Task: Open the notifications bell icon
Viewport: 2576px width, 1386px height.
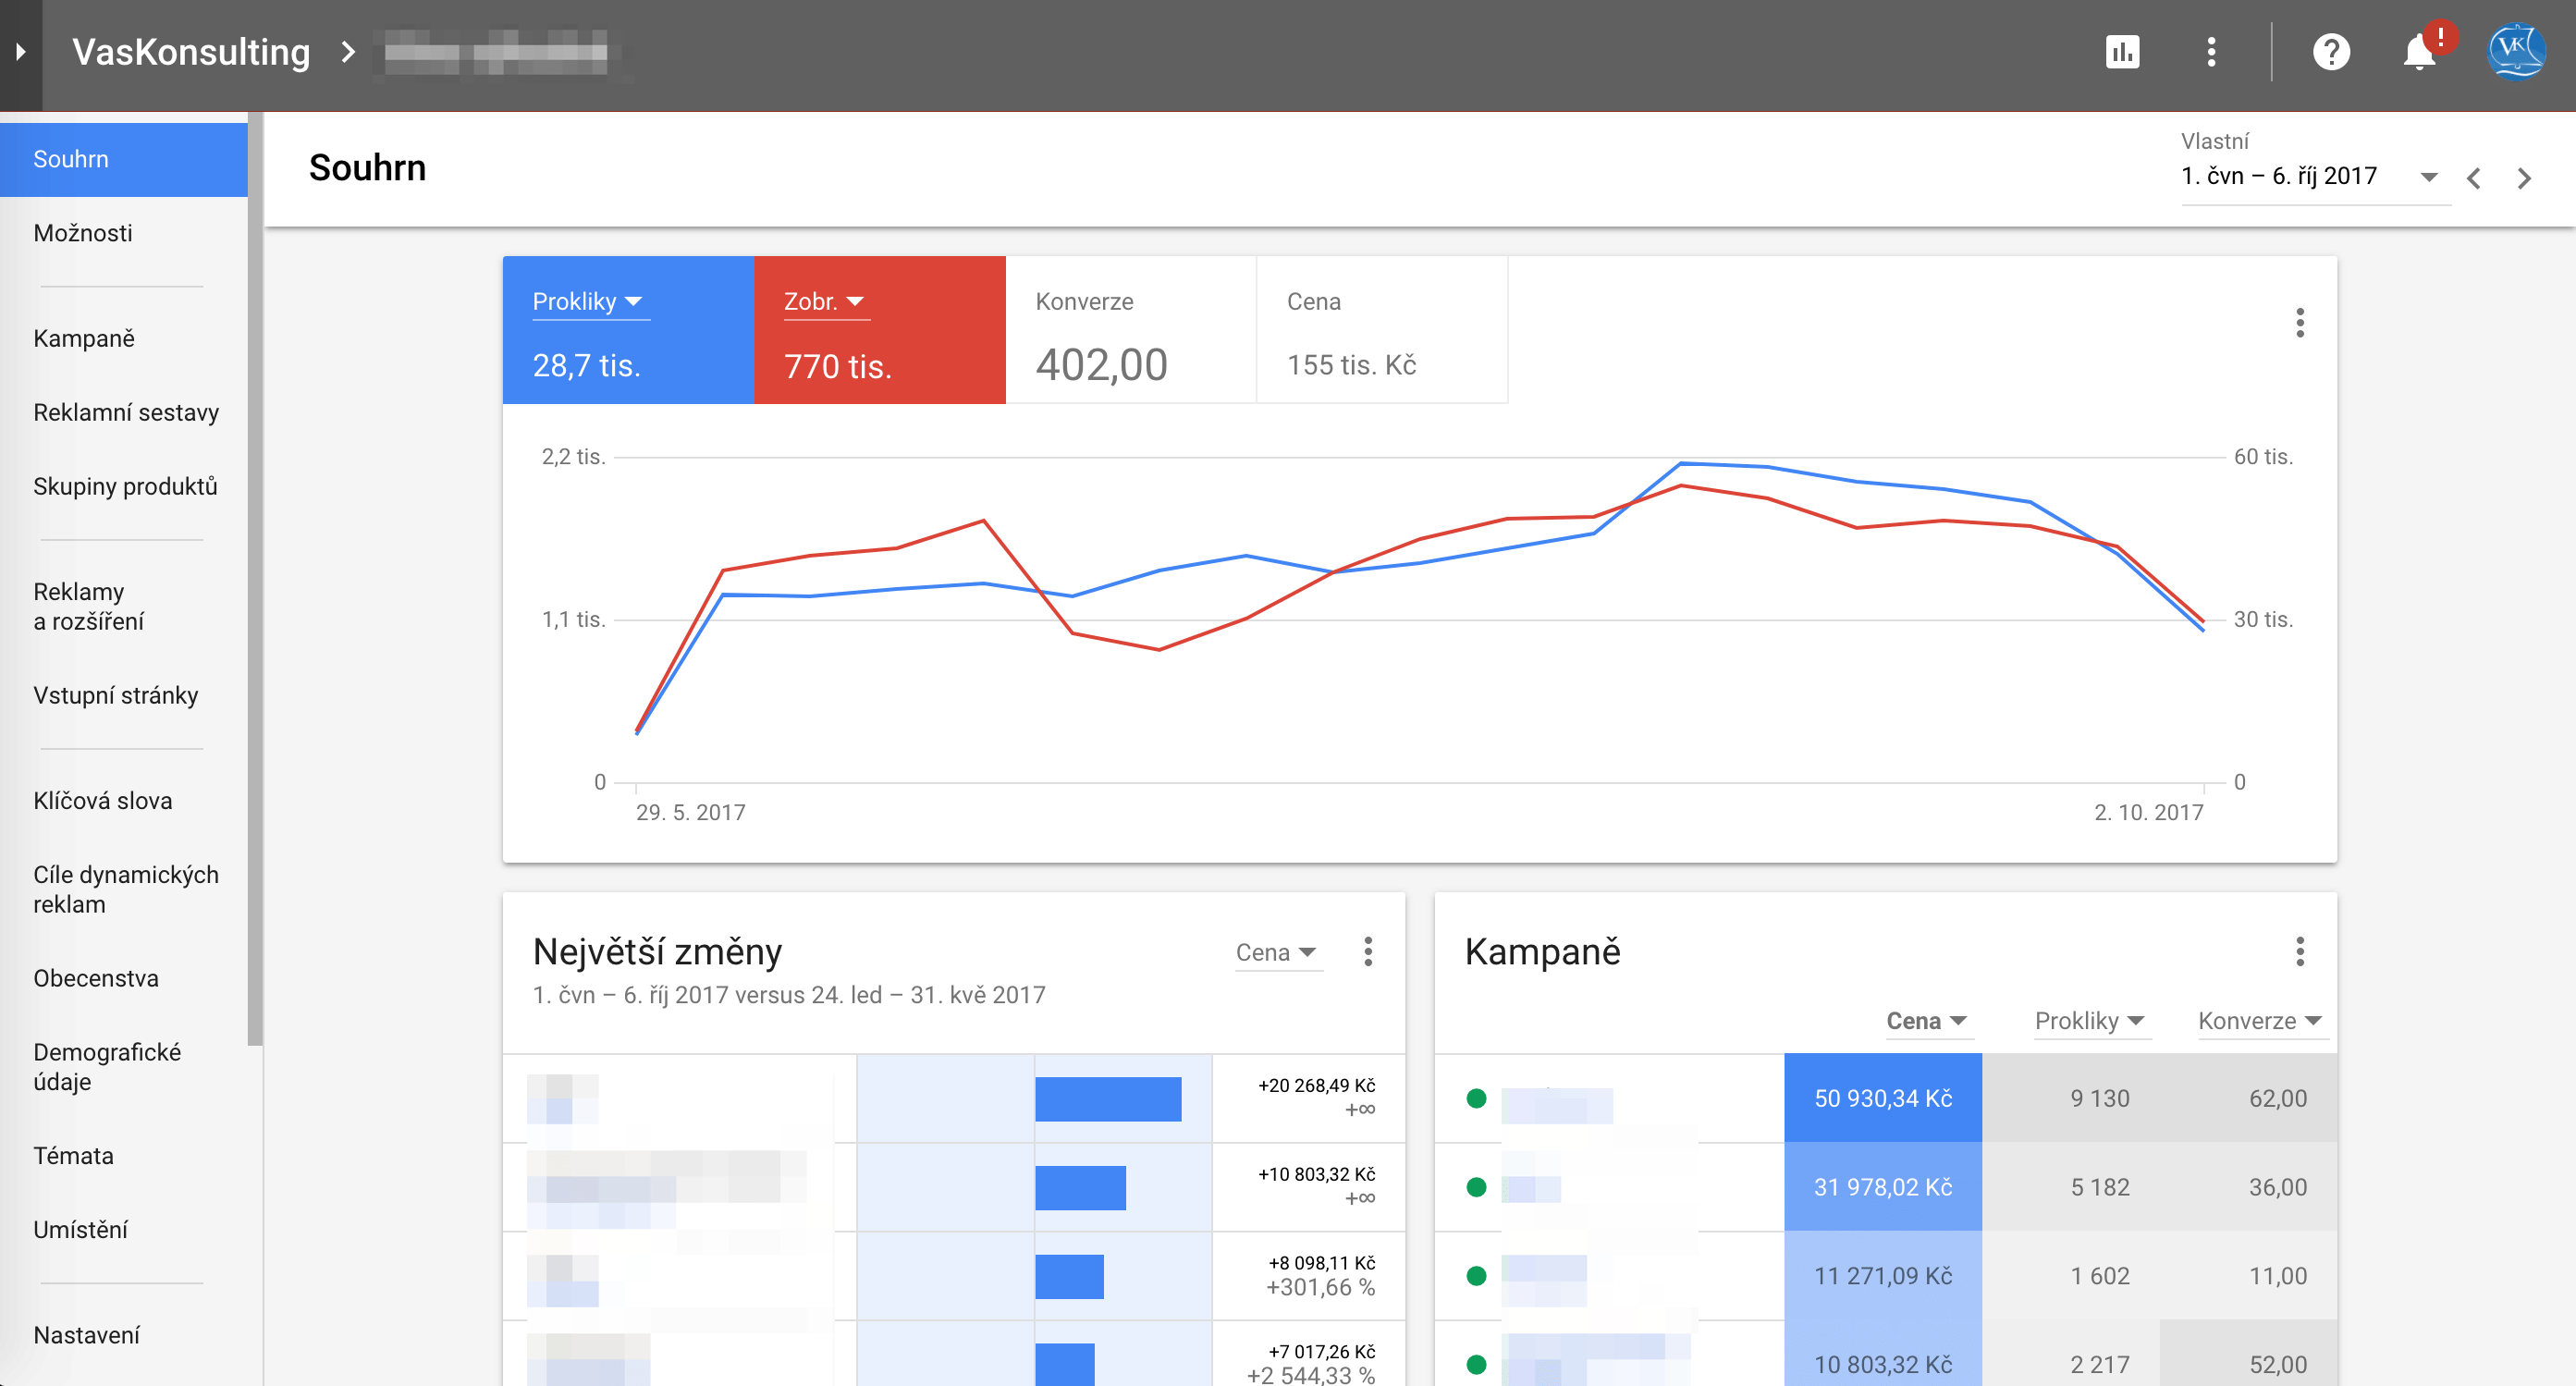Action: (x=2418, y=52)
